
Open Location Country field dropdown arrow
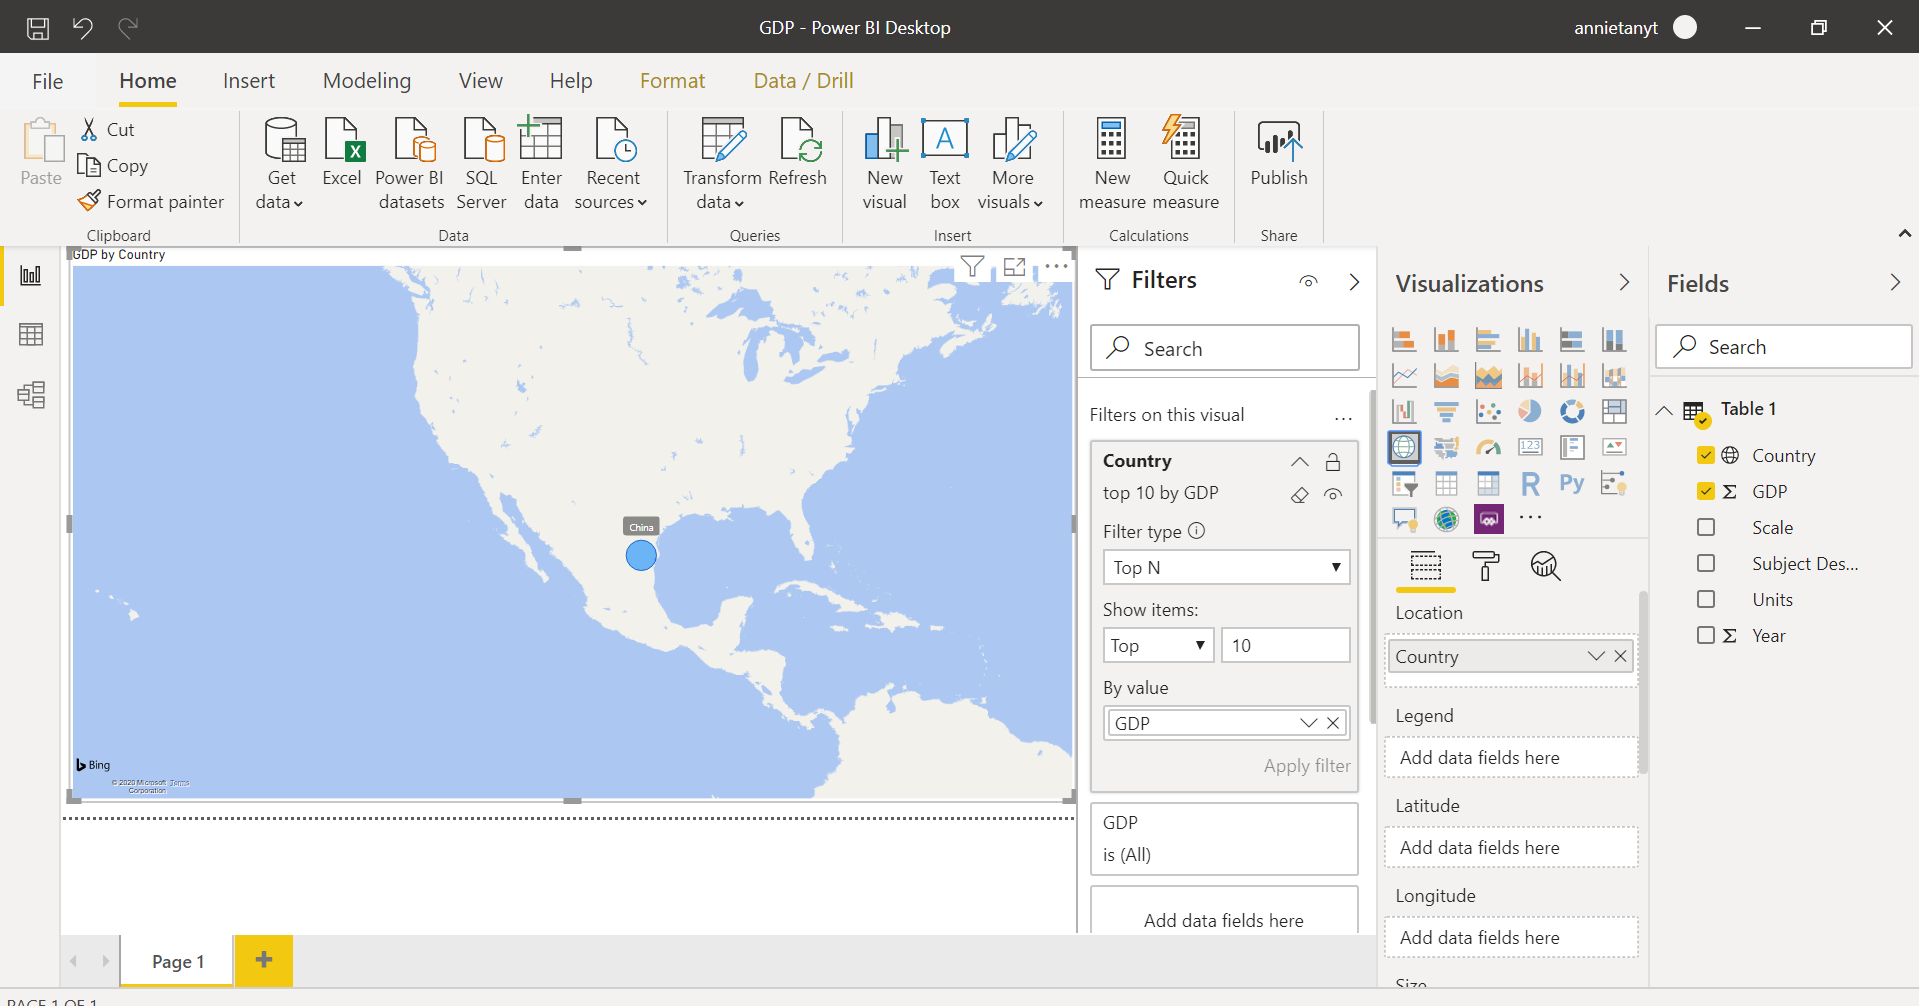(1596, 656)
